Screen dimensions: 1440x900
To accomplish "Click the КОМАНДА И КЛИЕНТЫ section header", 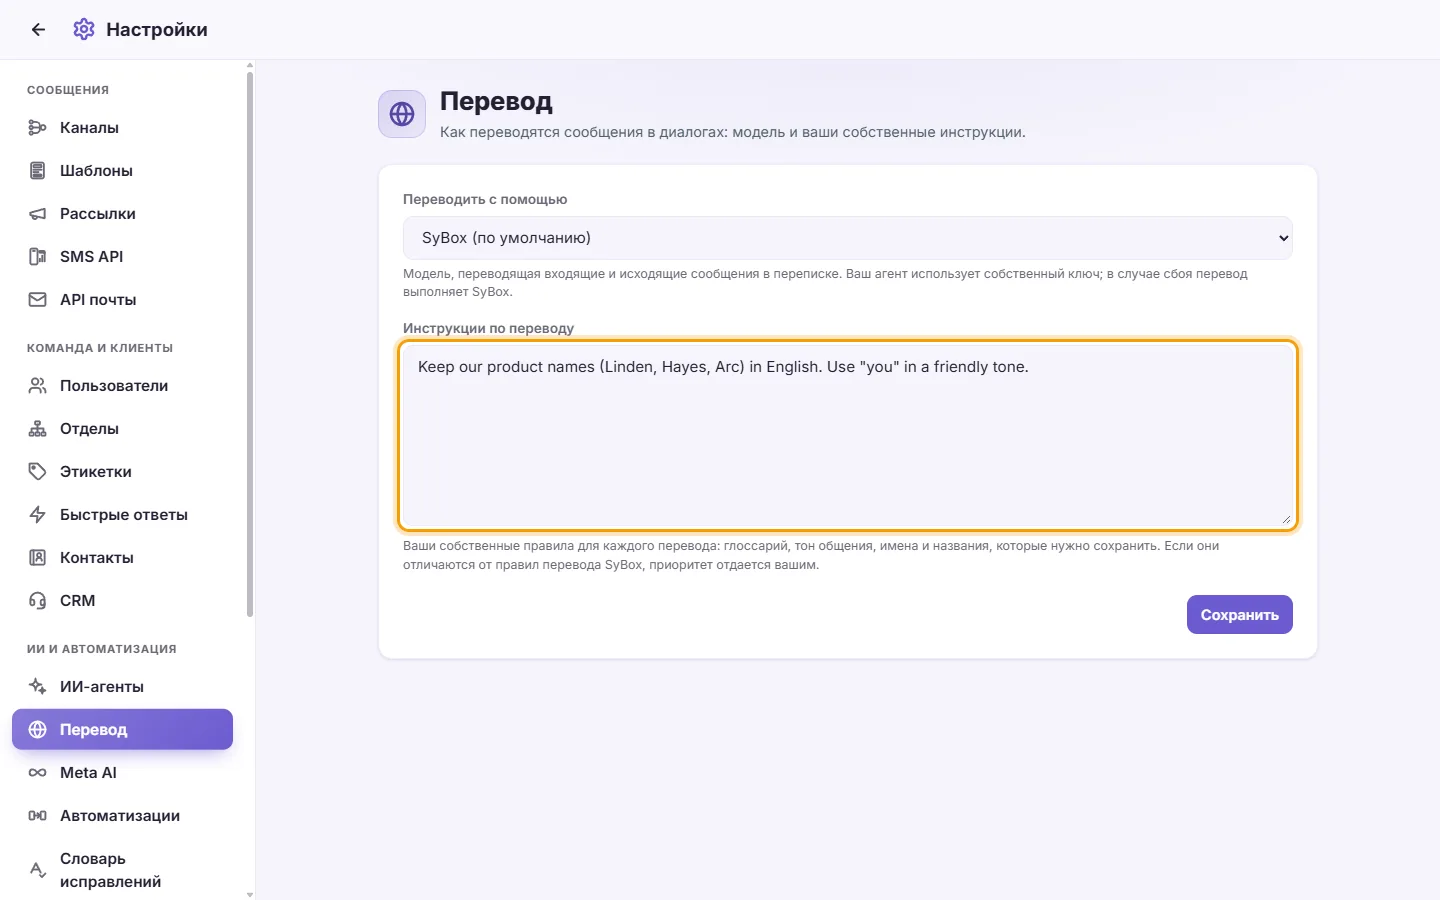I will 100,348.
